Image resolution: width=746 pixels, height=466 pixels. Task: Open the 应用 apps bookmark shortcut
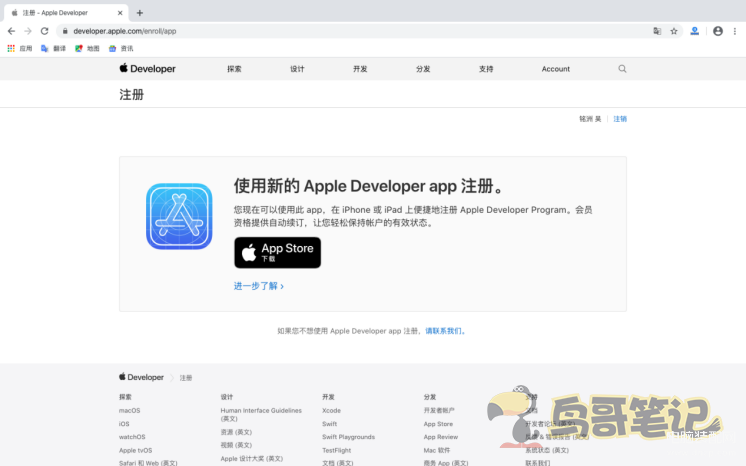coord(19,48)
